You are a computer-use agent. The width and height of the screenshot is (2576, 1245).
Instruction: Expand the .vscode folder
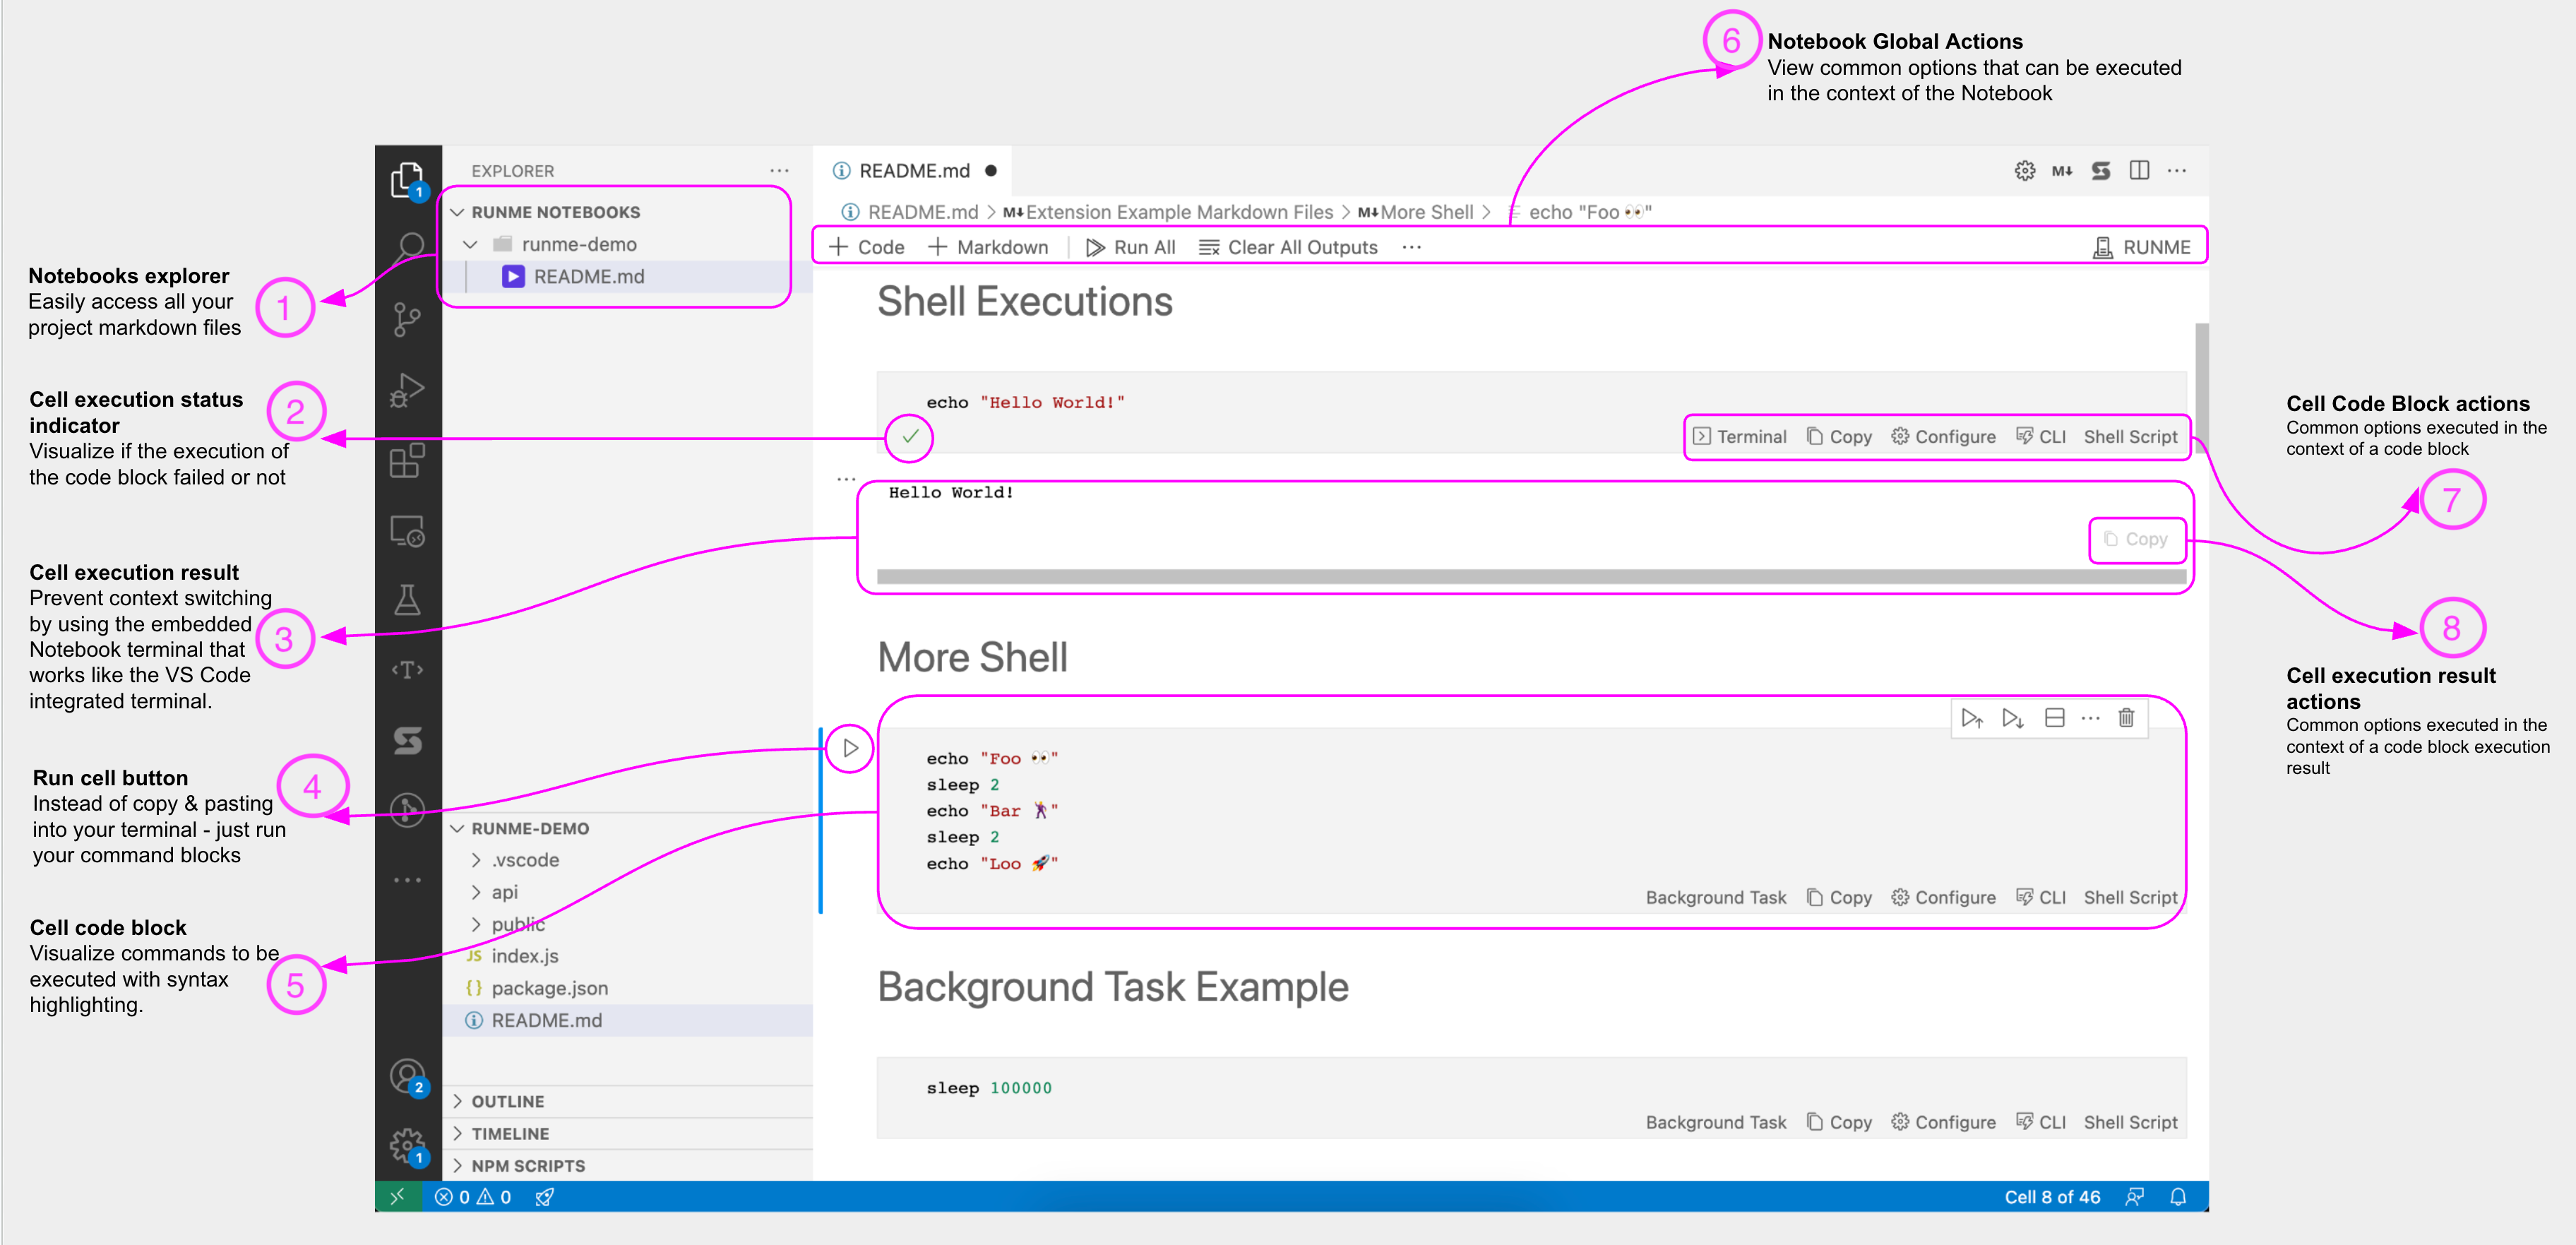click(476, 860)
